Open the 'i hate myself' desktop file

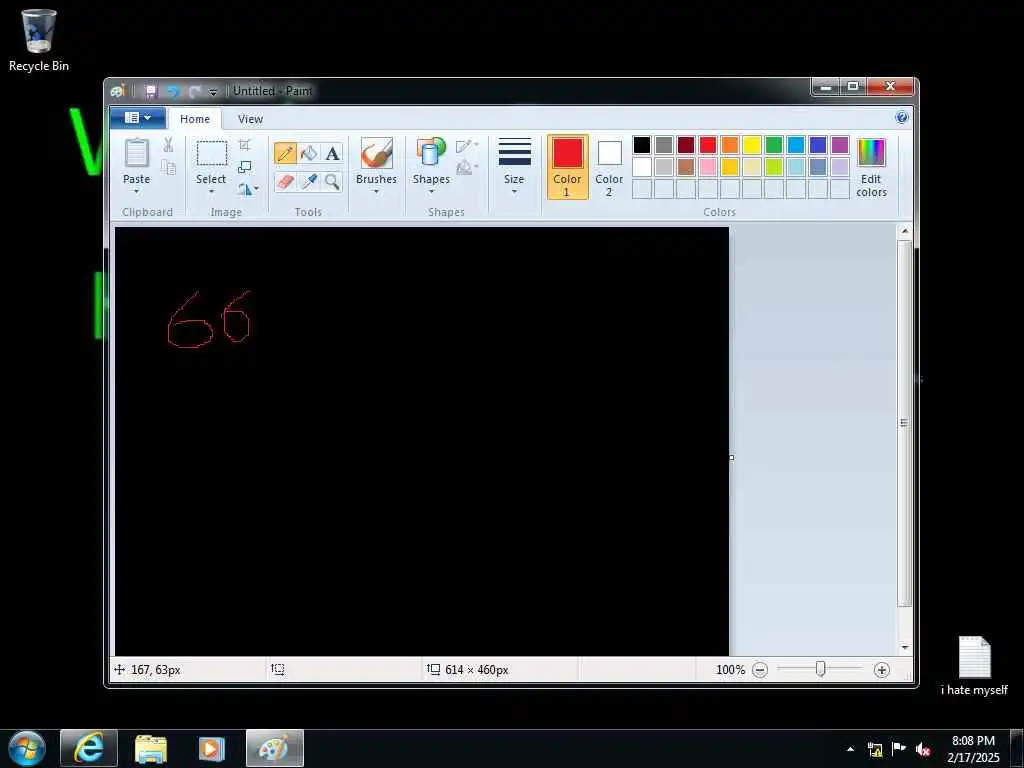(x=974, y=666)
